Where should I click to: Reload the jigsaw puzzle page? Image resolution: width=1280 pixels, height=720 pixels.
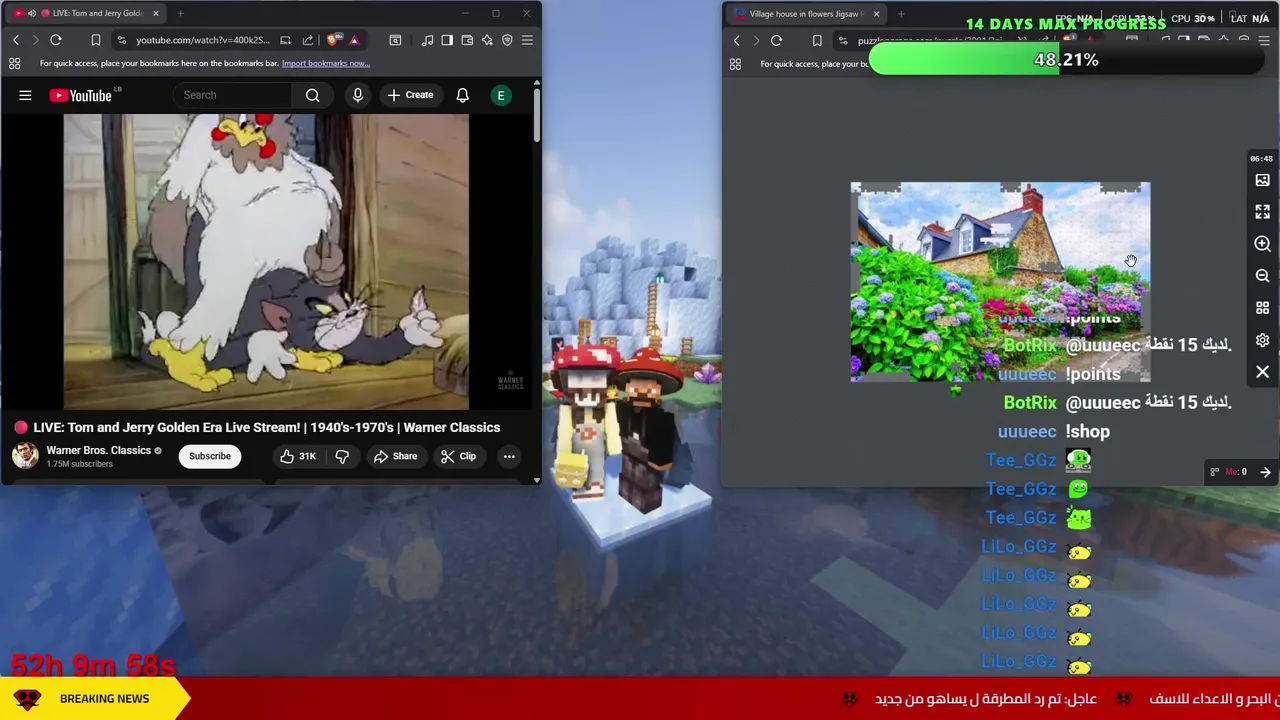click(x=776, y=41)
